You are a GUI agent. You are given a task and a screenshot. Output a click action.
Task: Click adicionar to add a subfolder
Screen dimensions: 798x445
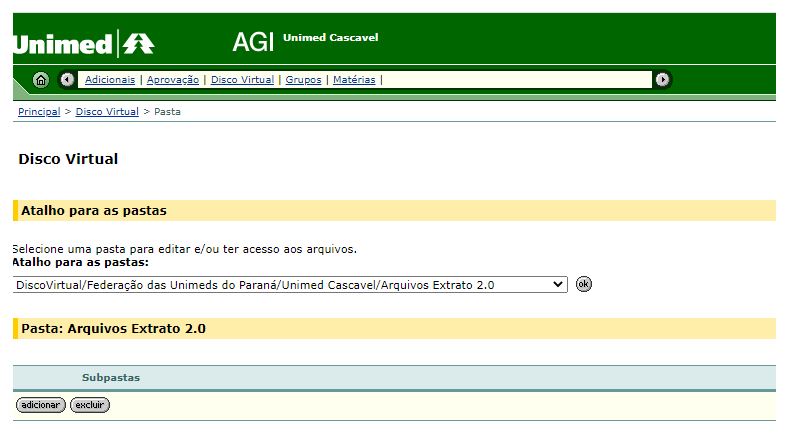pos(41,405)
